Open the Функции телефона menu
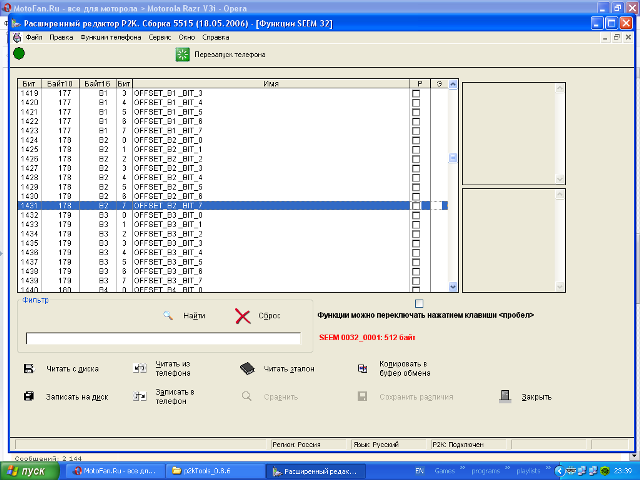Viewport: 640px width, 480px height. click(111, 38)
